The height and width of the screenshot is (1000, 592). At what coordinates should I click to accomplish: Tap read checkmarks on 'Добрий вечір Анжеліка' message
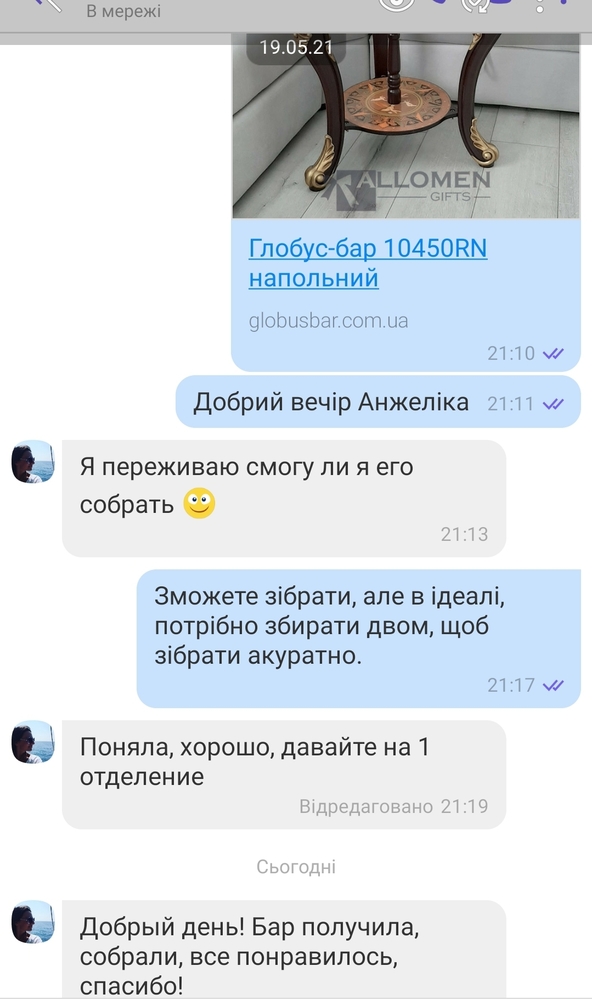[553, 404]
